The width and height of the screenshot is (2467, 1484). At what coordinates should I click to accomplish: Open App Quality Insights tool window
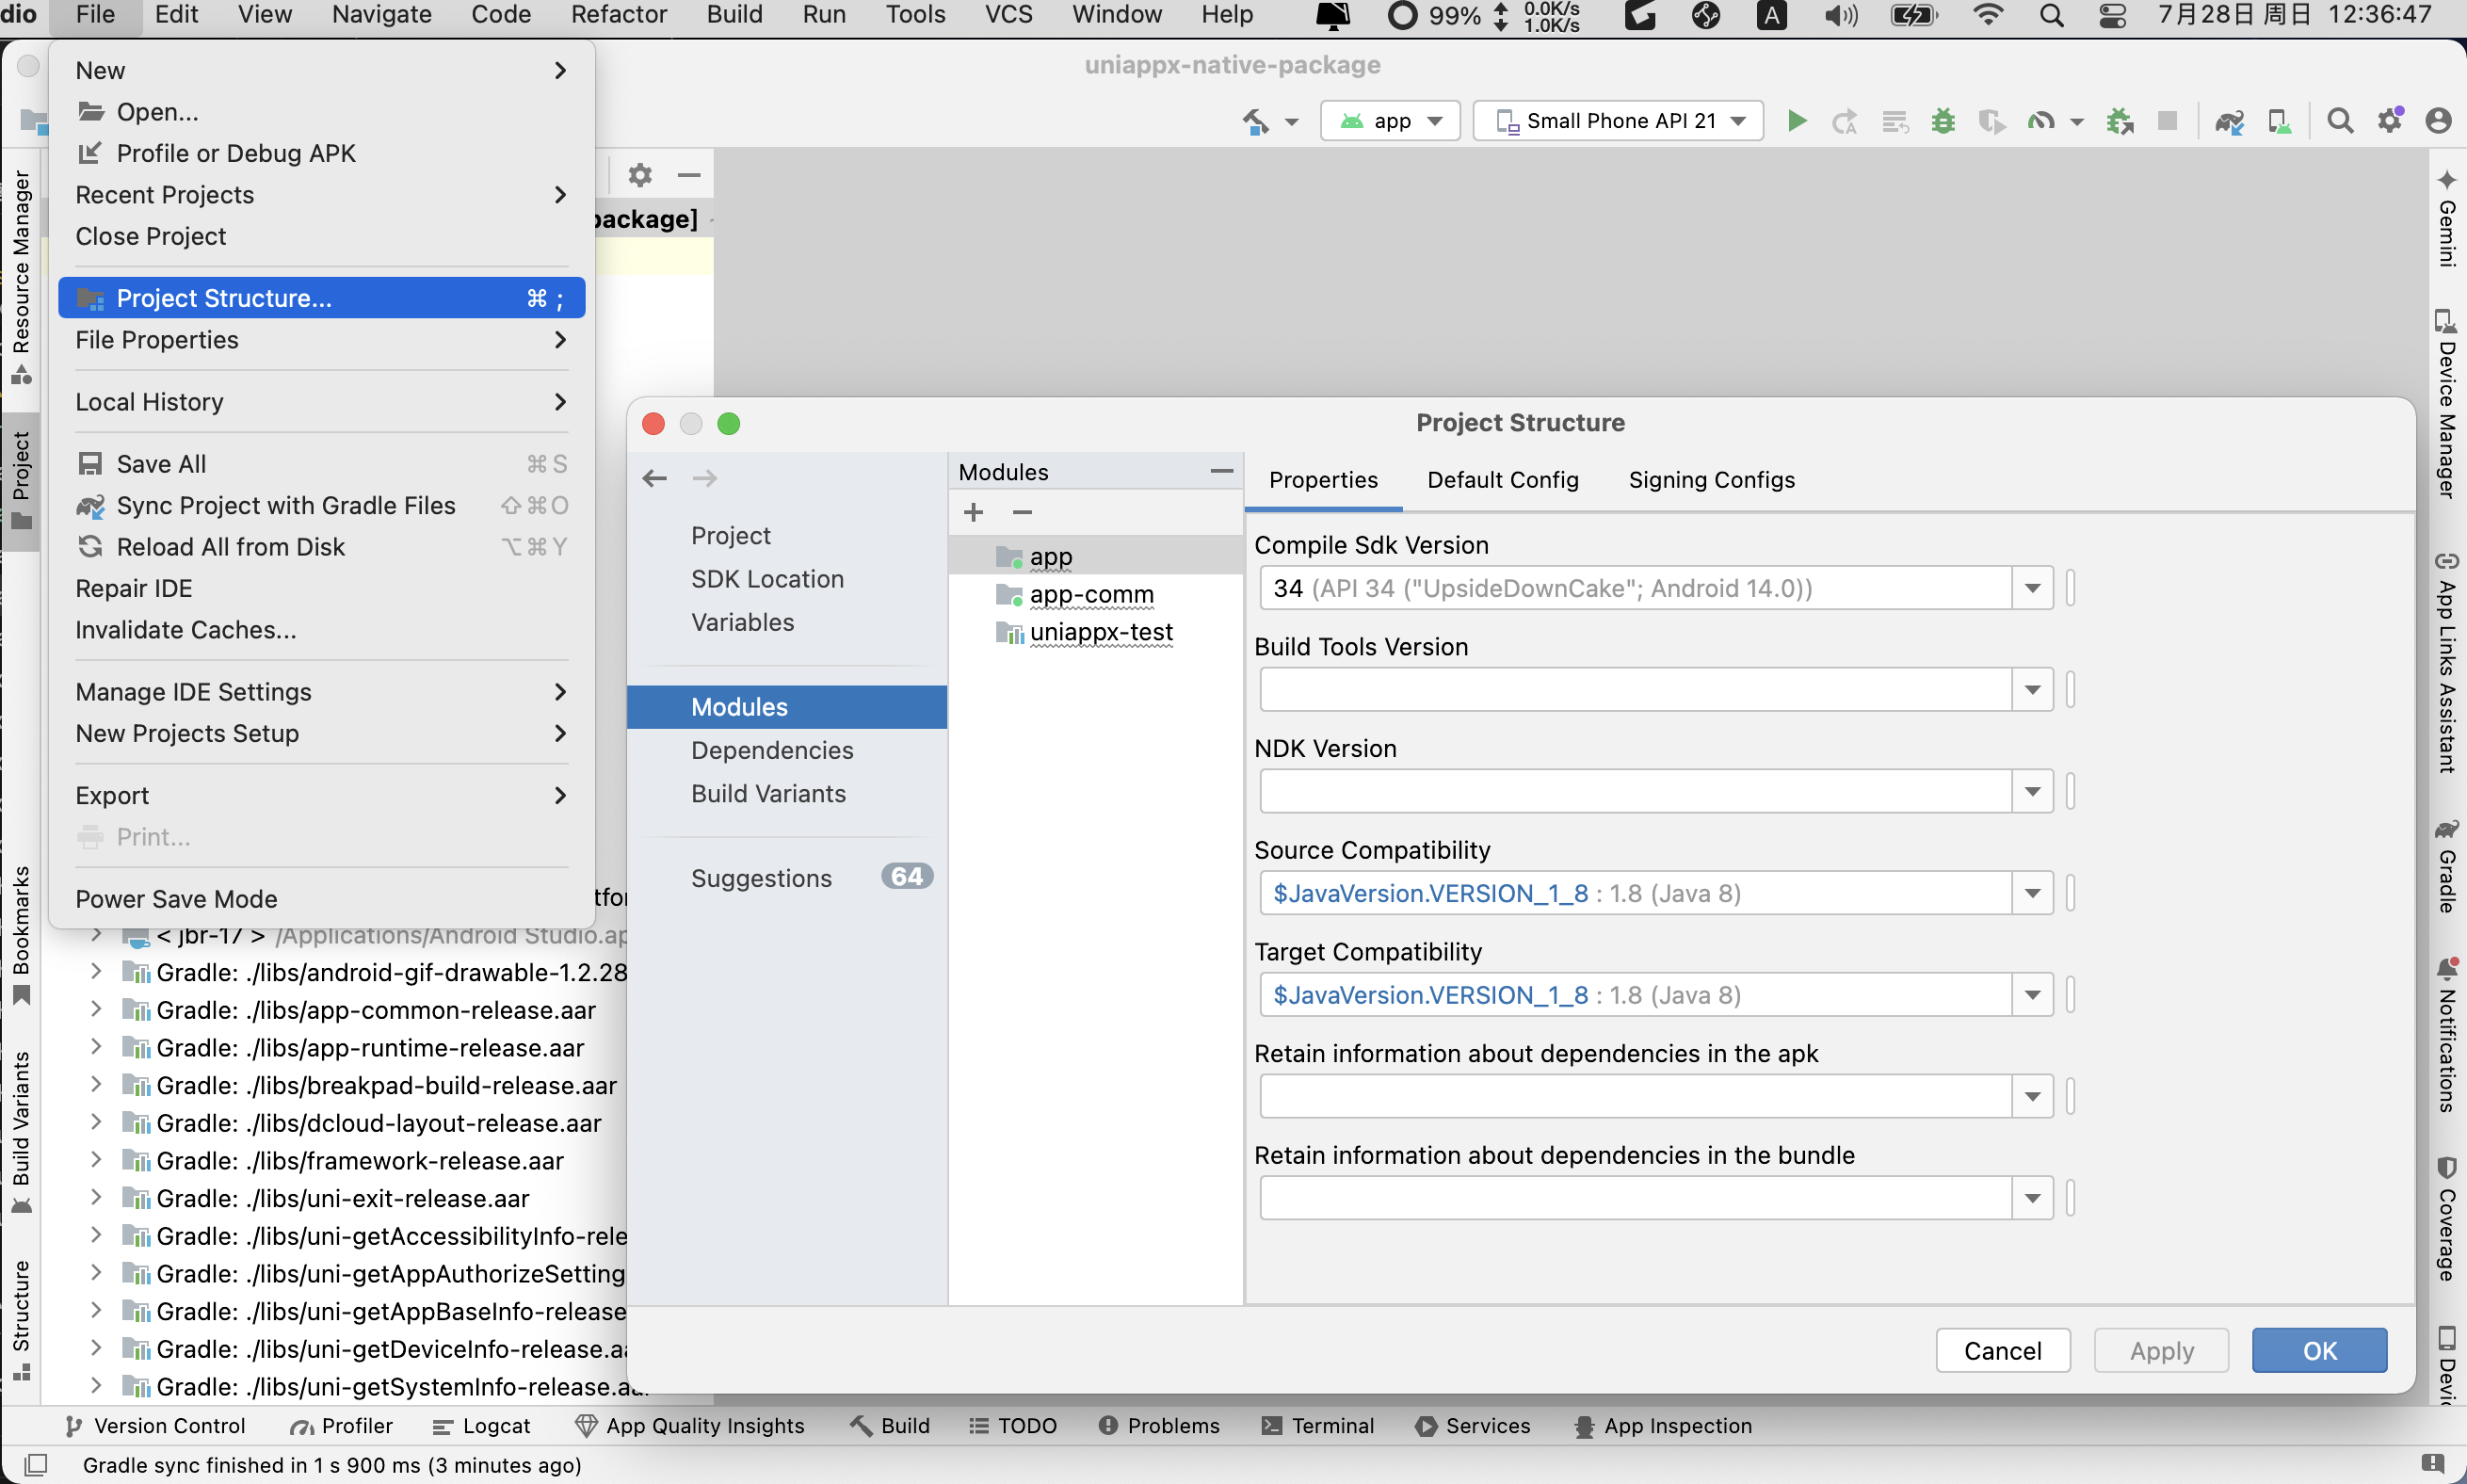690,1426
